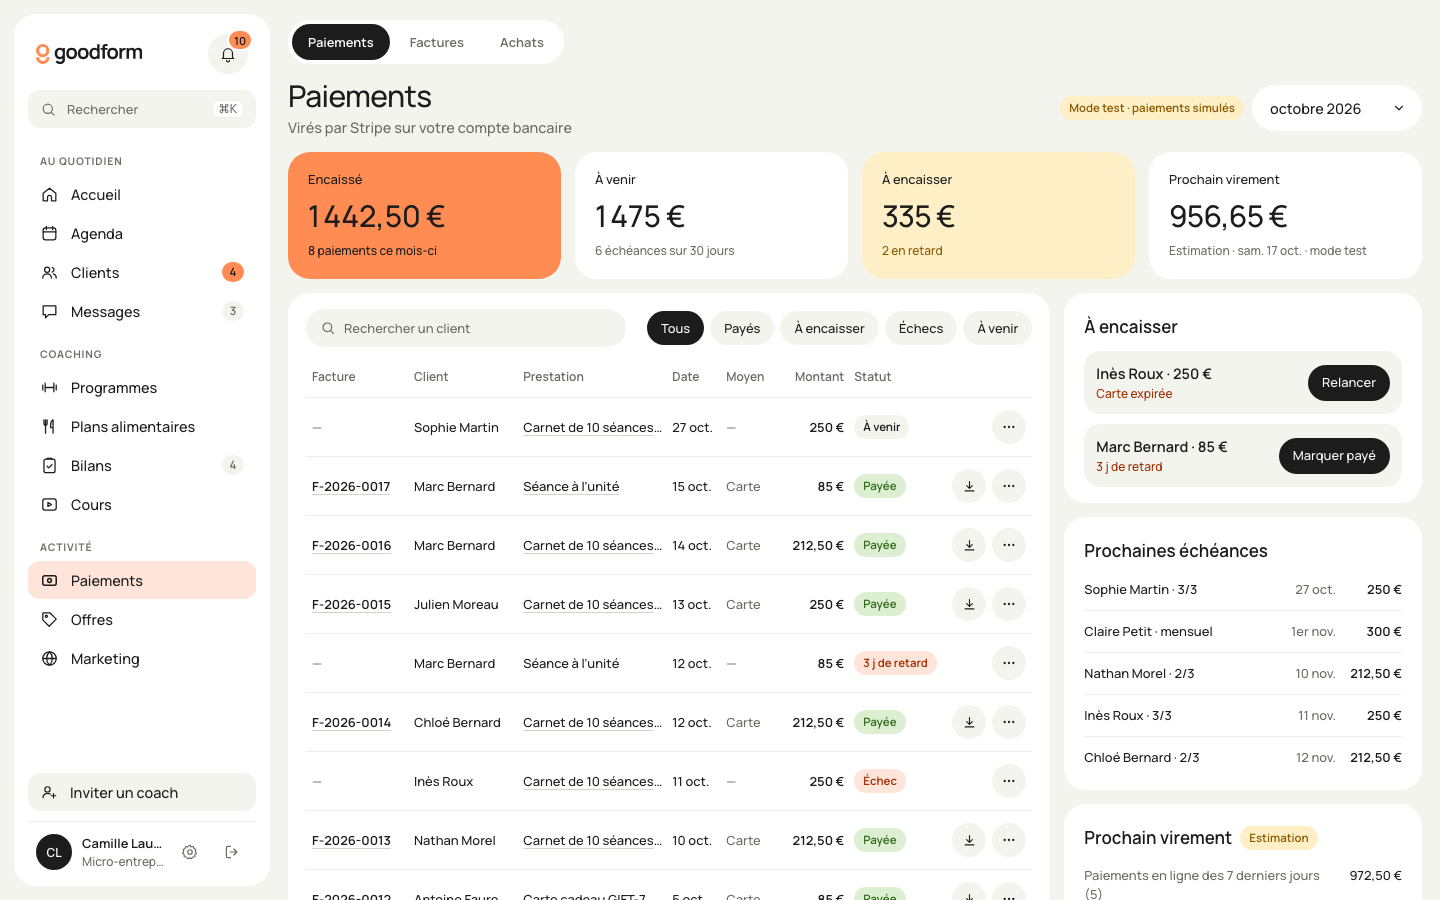1440x900 pixels.
Task: Switch to the Achats tab
Action: (x=522, y=42)
